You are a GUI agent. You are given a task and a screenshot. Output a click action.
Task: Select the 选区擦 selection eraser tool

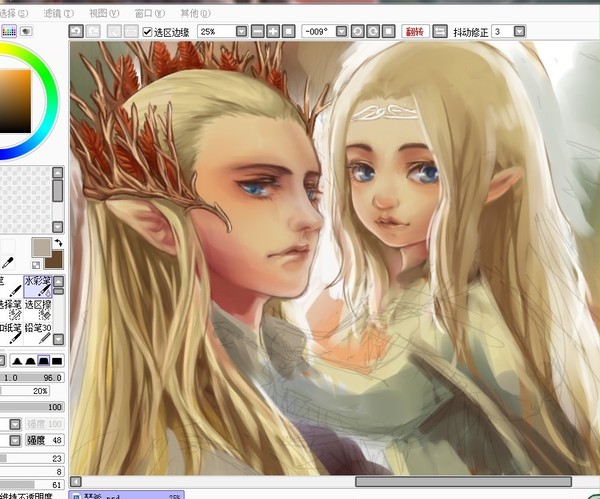pos(38,310)
